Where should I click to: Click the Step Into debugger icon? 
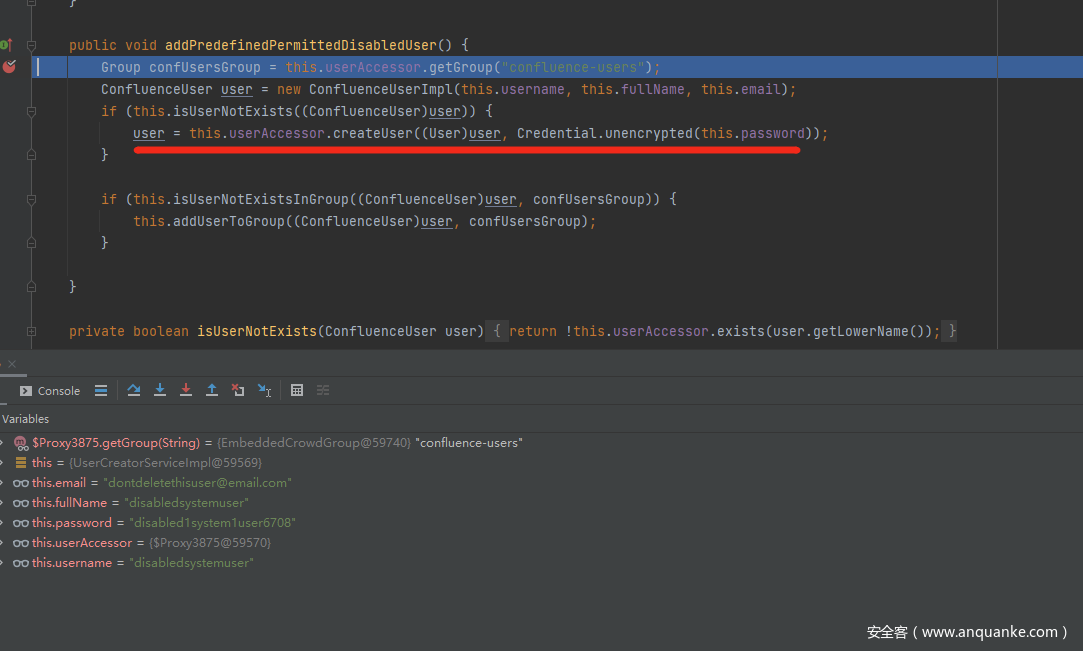point(160,390)
